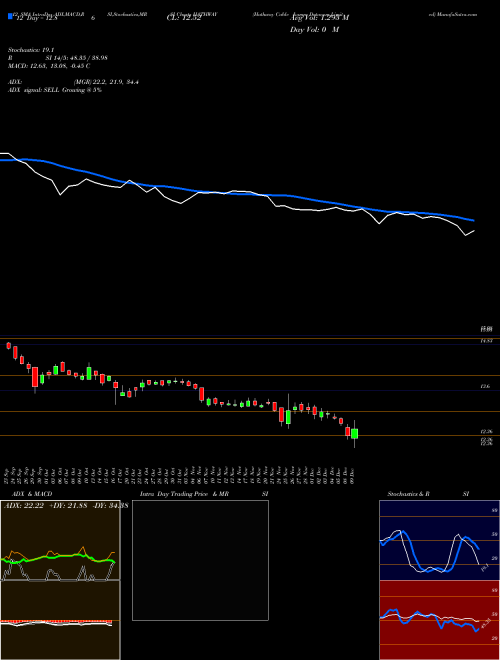The width and height of the screenshot is (500, 660).
Task: Click 'Intra Day Trading Price & MR' title
Action: [x=185, y=494]
